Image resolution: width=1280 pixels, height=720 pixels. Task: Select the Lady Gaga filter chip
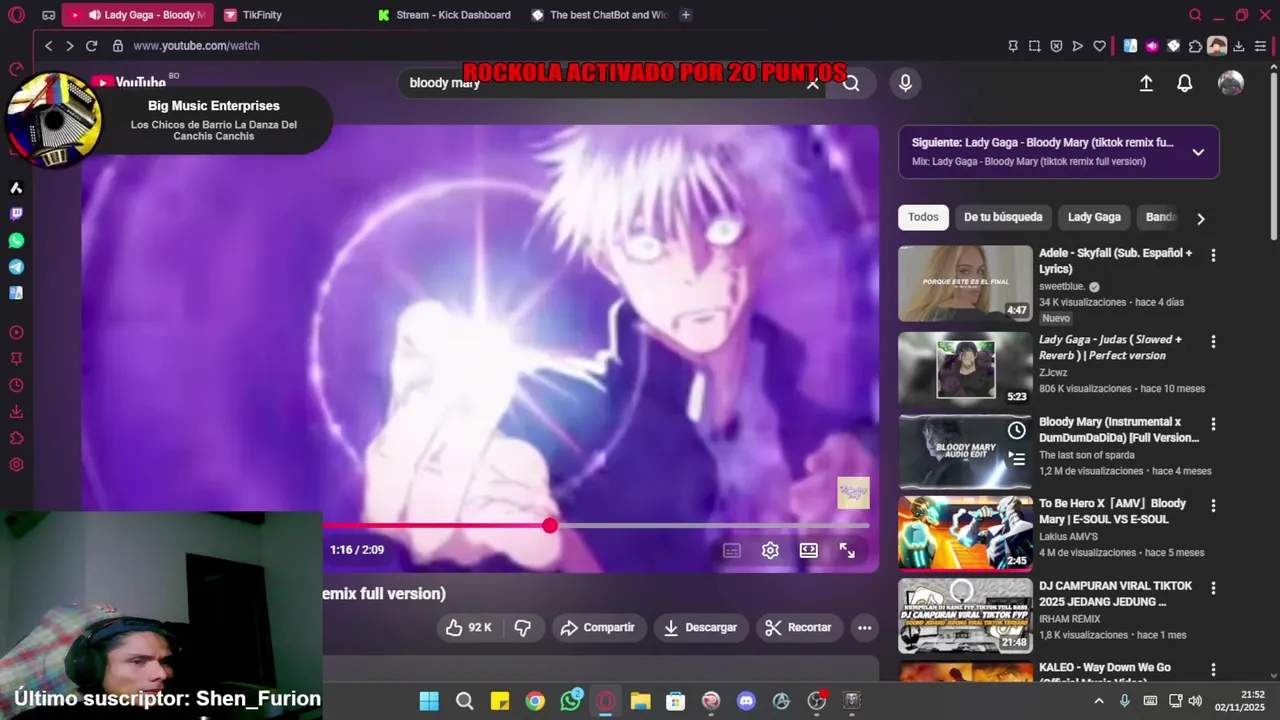[1094, 217]
